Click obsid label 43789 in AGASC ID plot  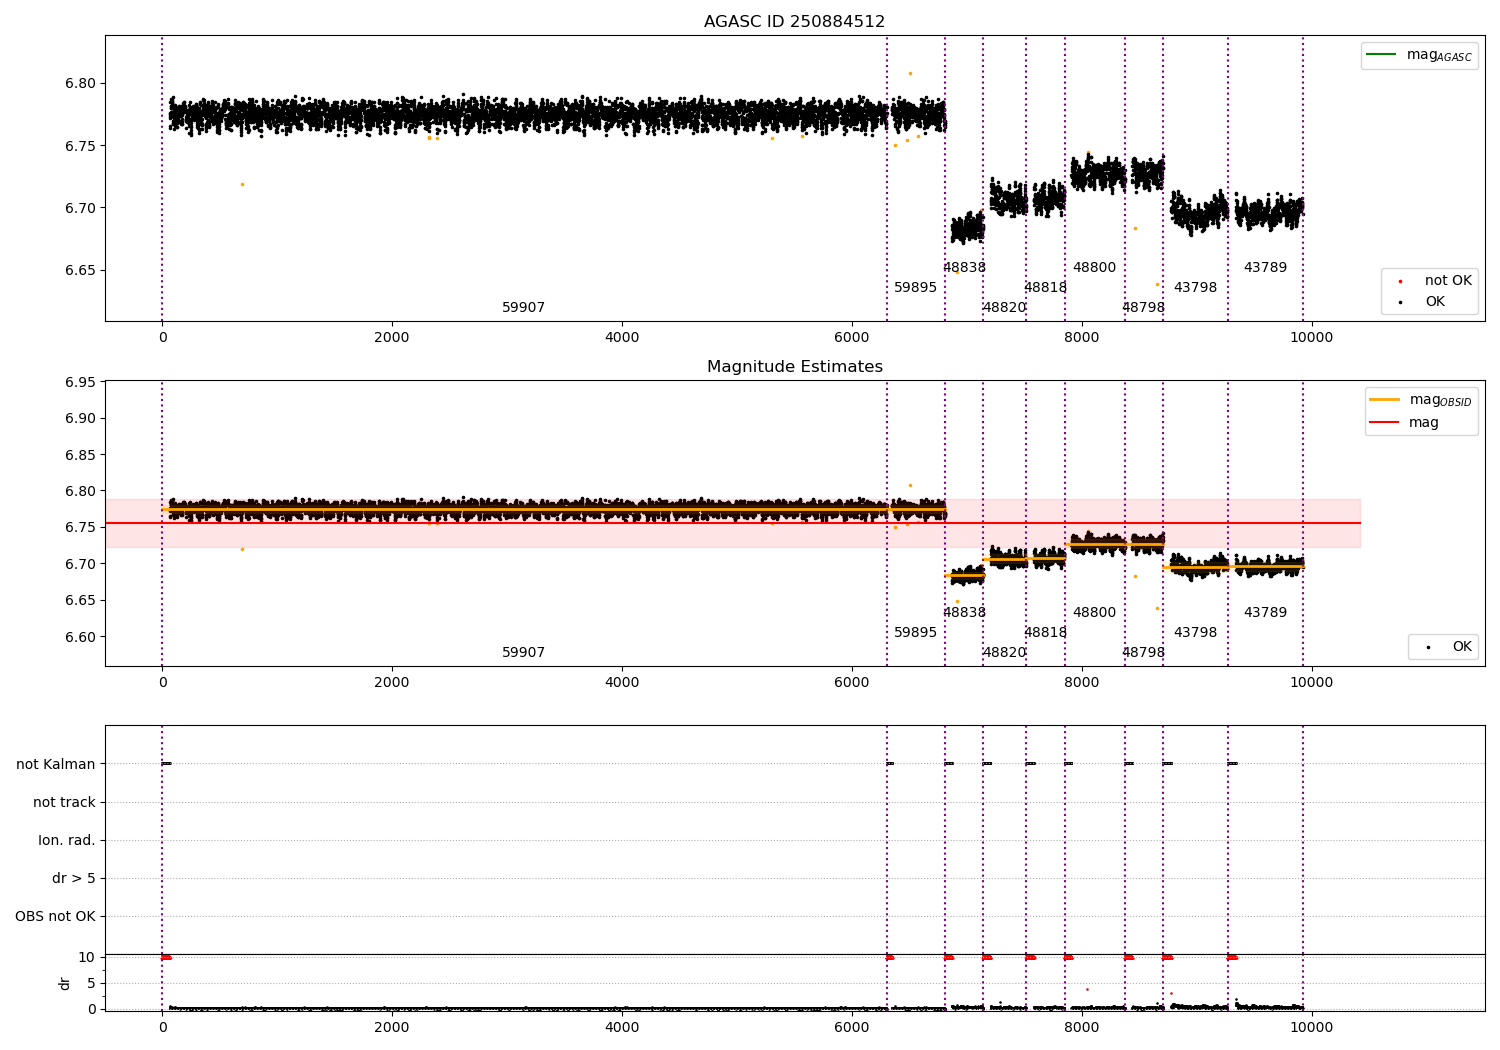click(x=1265, y=268)
